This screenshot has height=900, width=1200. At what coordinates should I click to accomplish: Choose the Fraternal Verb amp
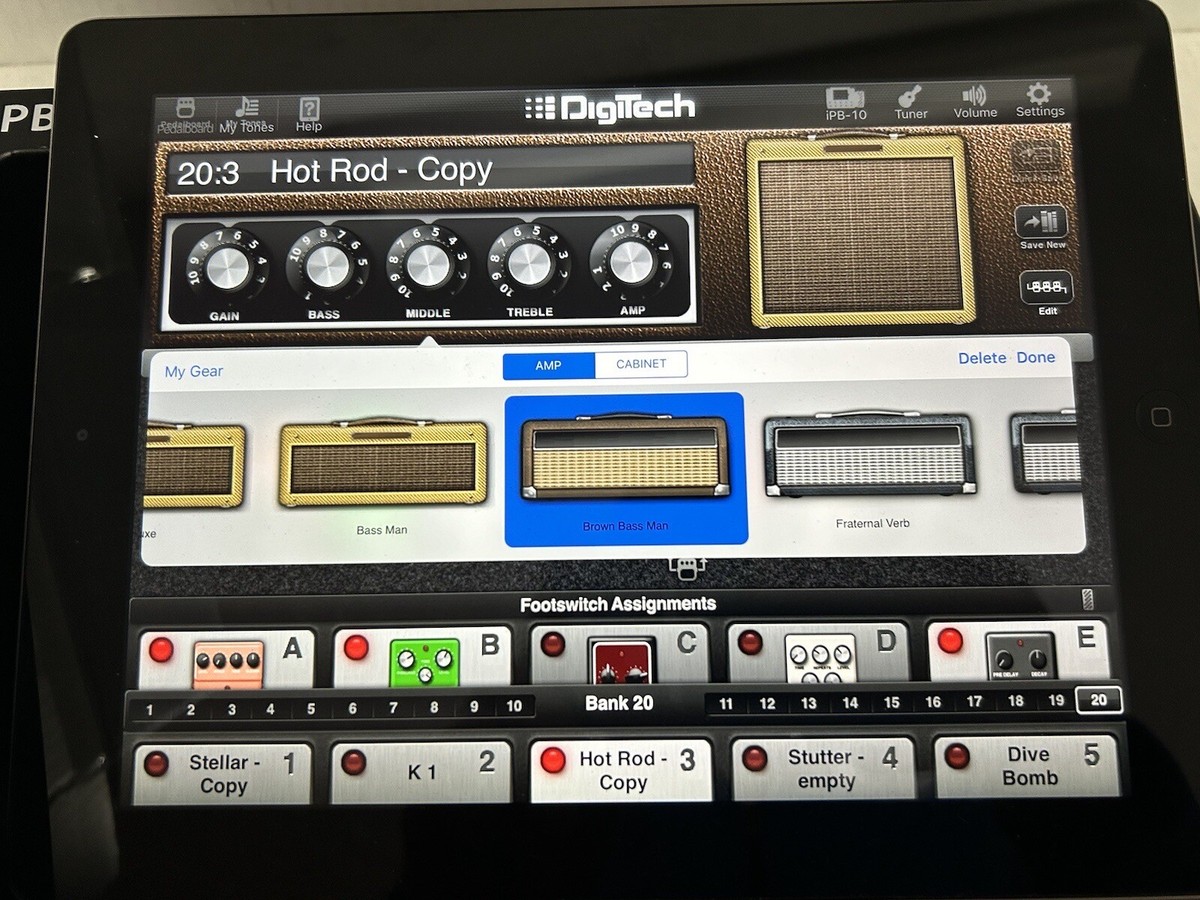870,469
